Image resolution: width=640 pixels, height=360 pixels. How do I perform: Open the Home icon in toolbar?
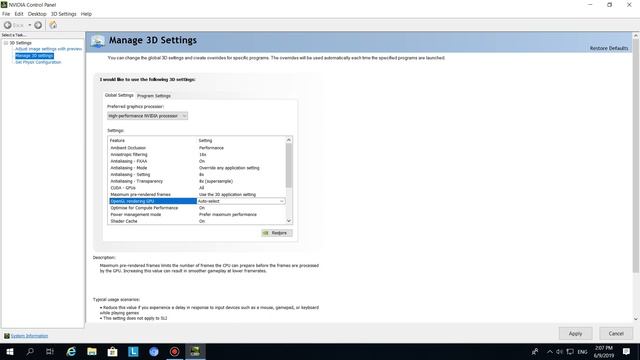click(53, 25)
